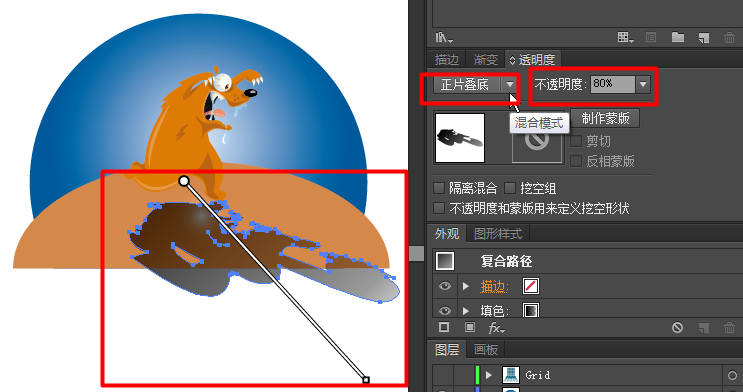Click the 制作蒙版 button
This screenshot has height=392, width=743.
605,118
